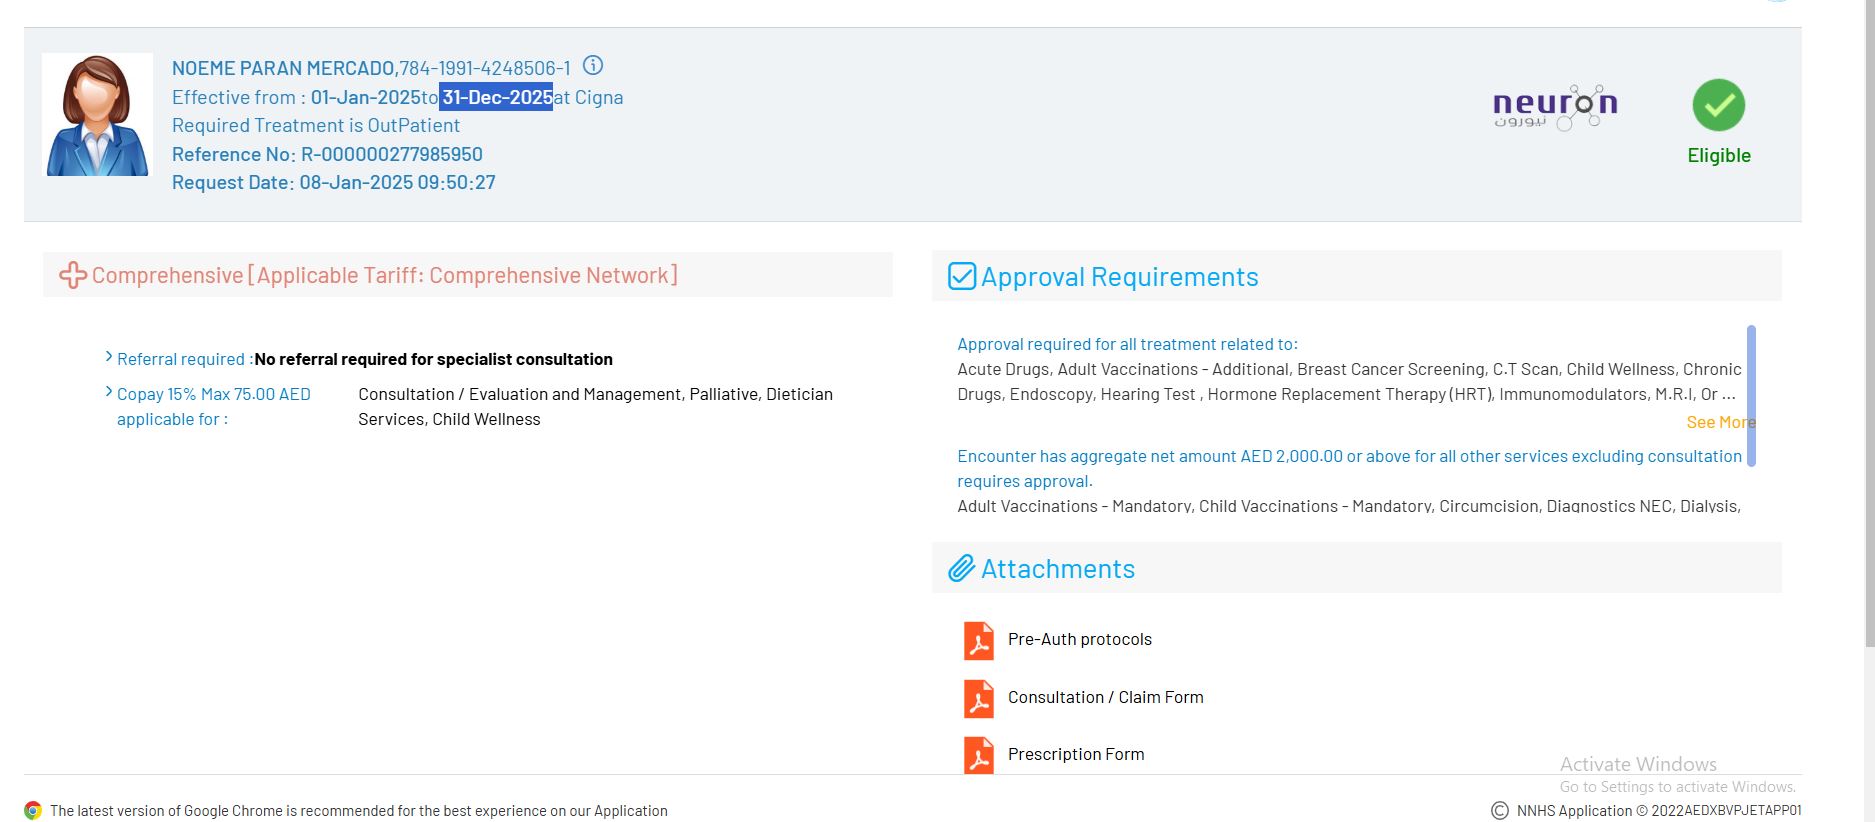
Task: Click the Approval Requirements checkbox icon
Action: [x=961, y=276]
